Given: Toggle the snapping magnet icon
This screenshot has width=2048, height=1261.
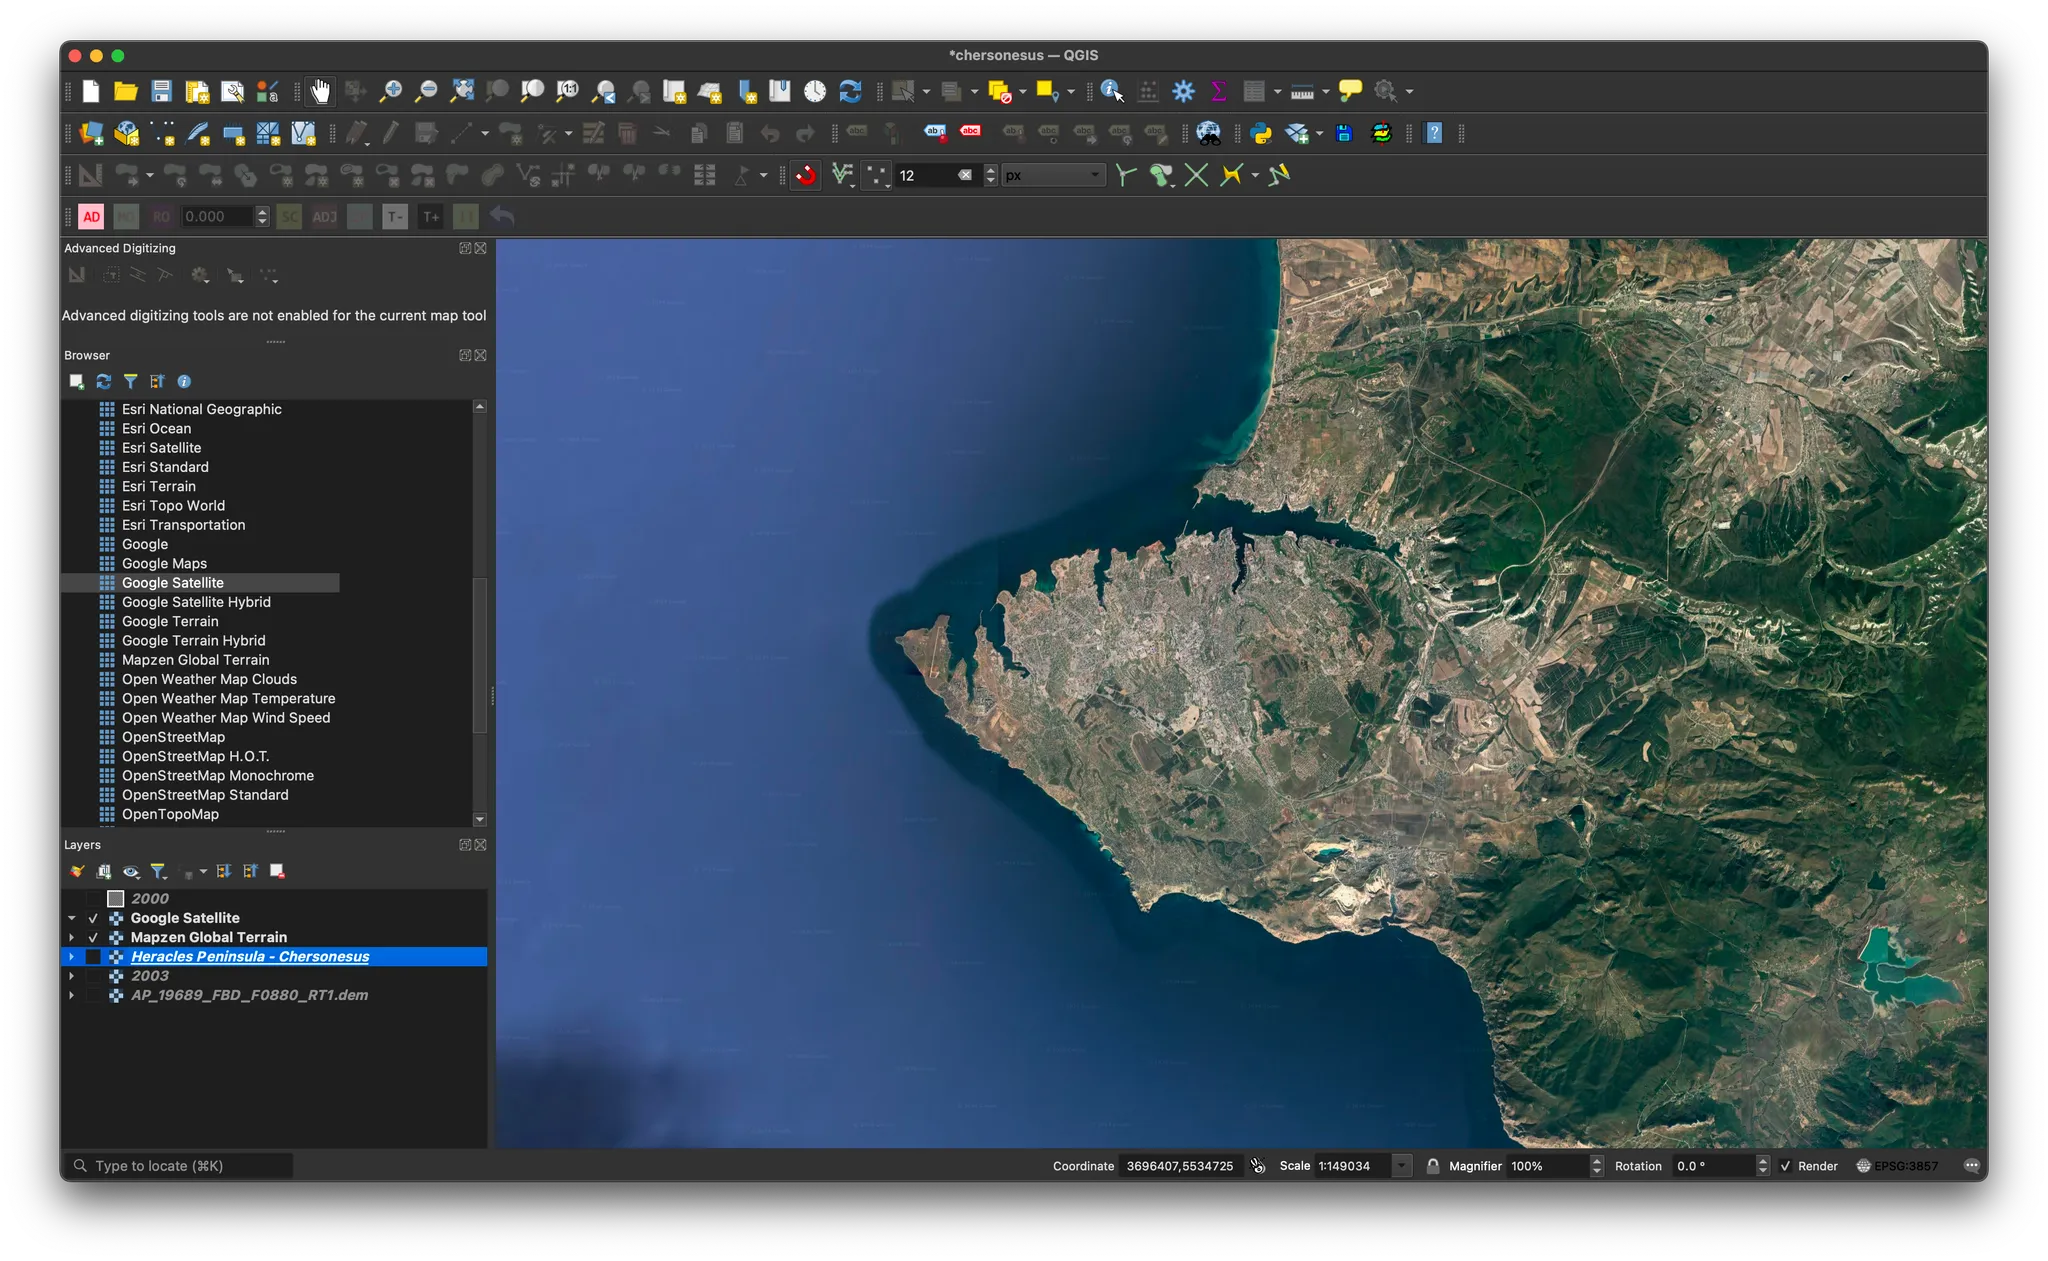Looking at the screenshot, I should click(x=805, y=175).
